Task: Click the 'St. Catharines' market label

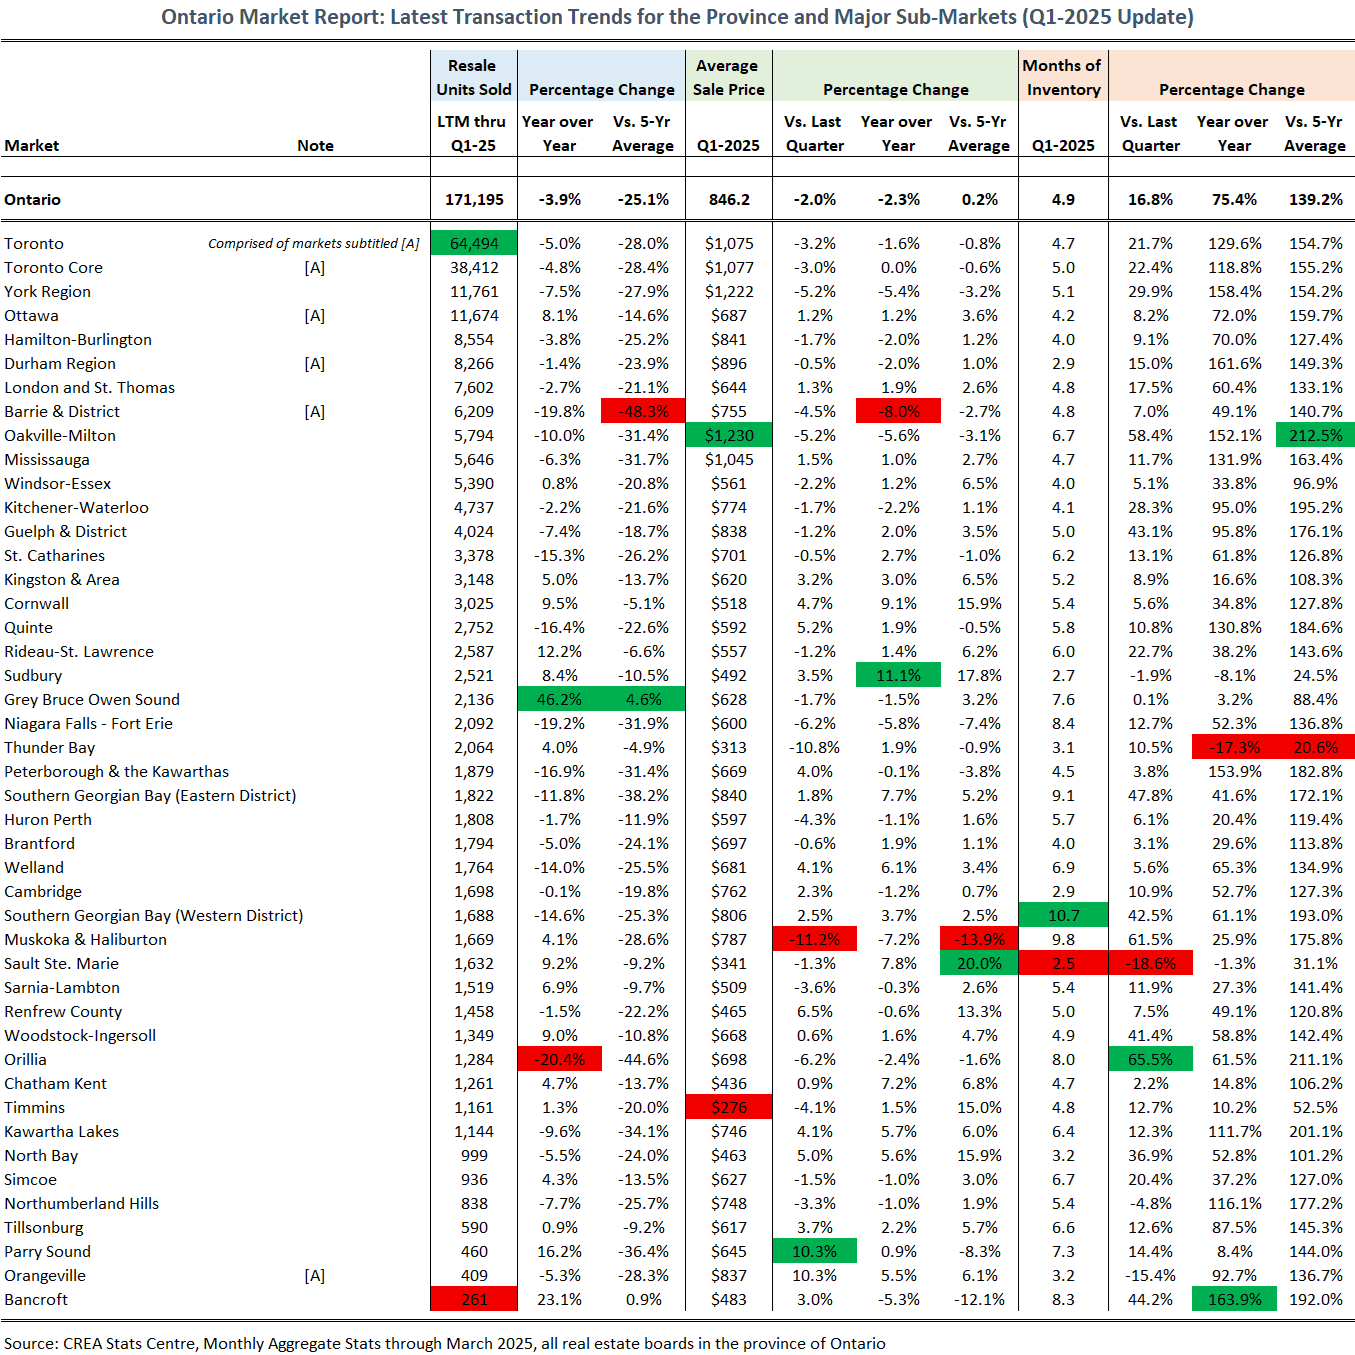Action: click(x=54, y=556)
